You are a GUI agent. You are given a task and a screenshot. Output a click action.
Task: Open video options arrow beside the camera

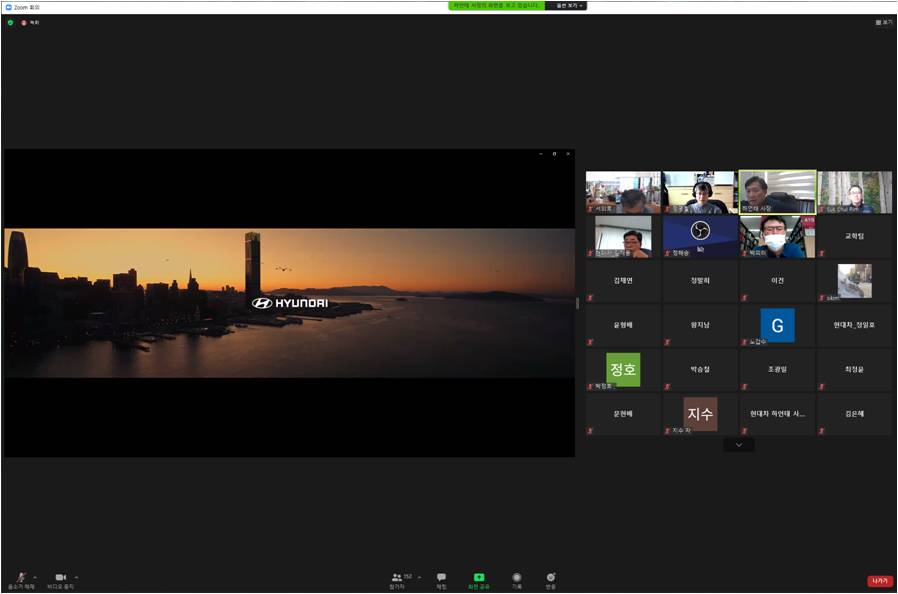point(76,577)
